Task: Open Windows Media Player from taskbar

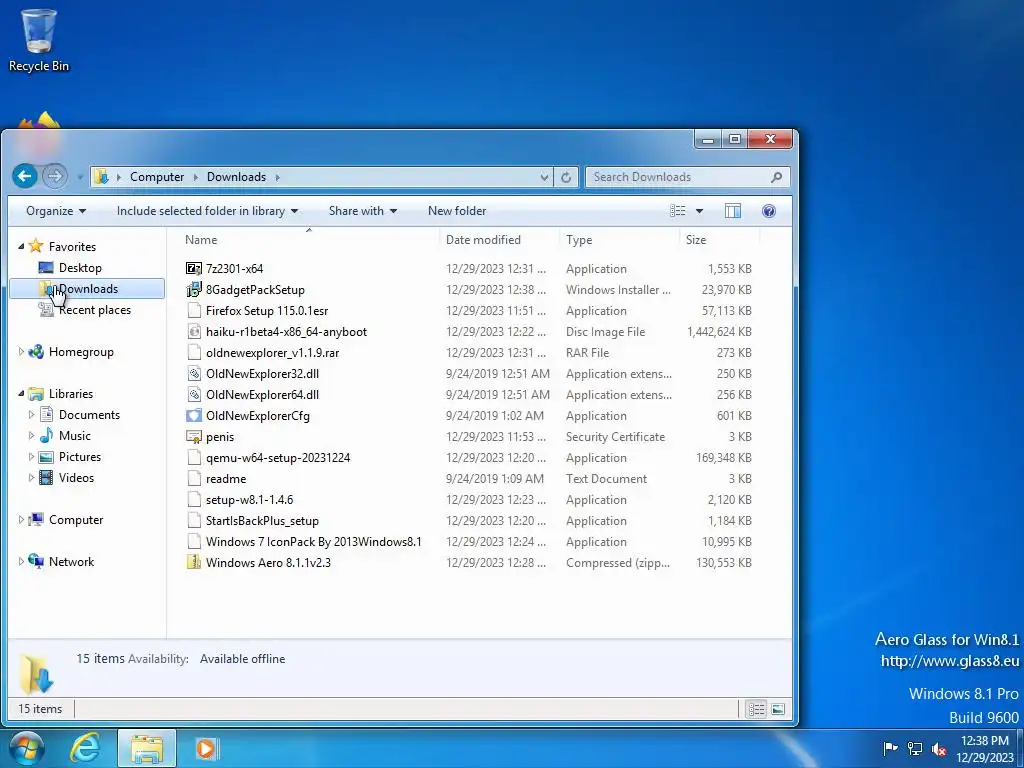Action: point(205,748)
